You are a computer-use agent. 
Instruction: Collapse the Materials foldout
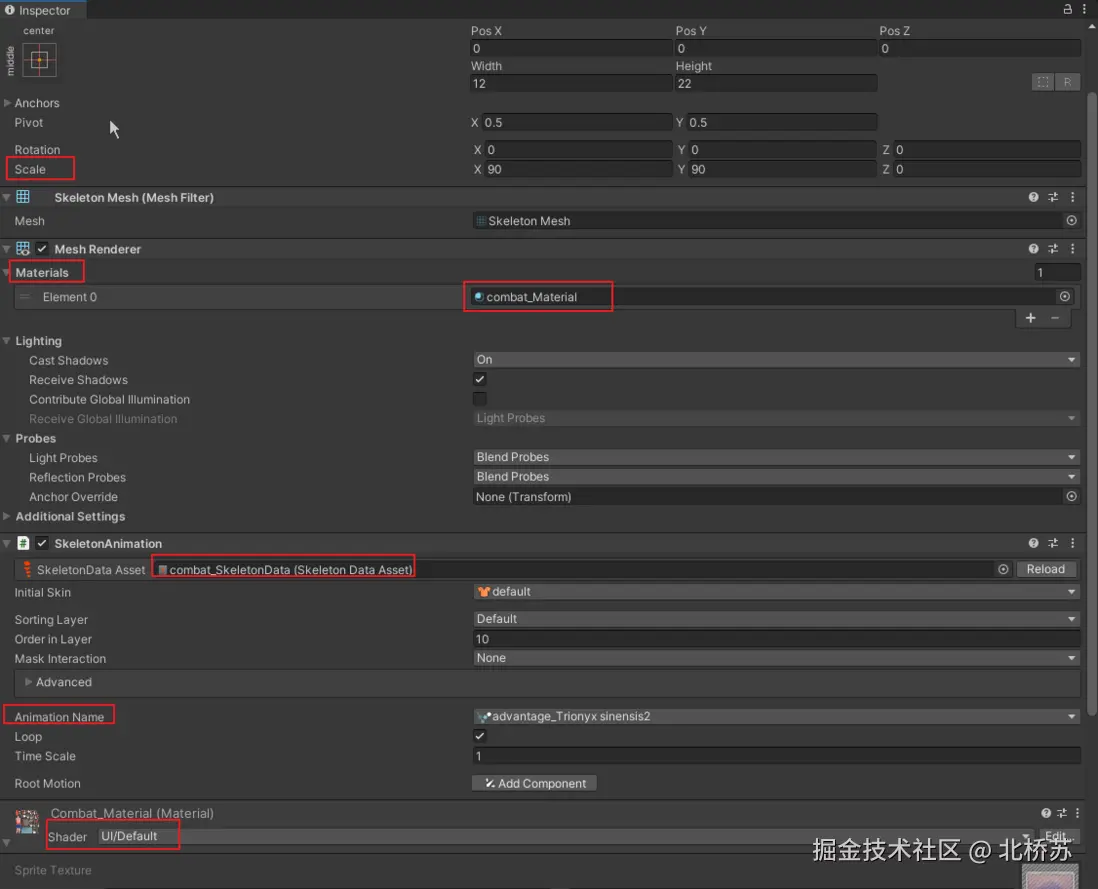(7, 272)
